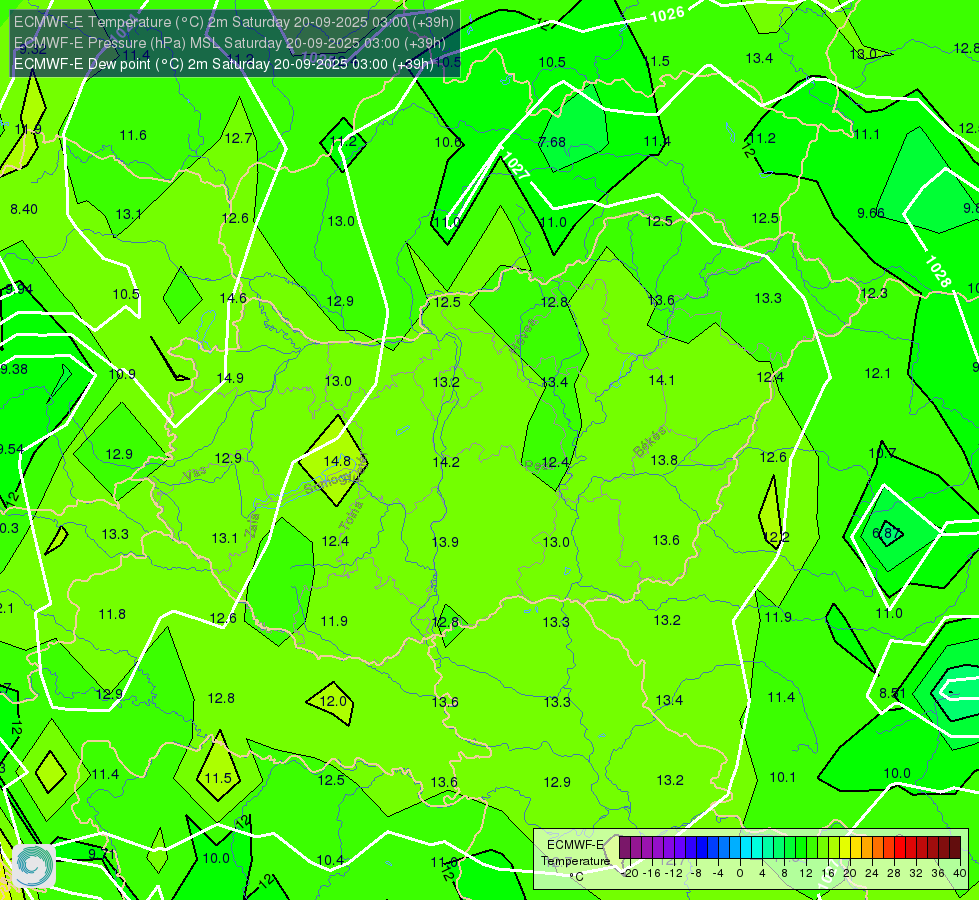This screenshot has height=900, width=979.
Task: Click the Zala county label
Action: [x=252, y=526]
